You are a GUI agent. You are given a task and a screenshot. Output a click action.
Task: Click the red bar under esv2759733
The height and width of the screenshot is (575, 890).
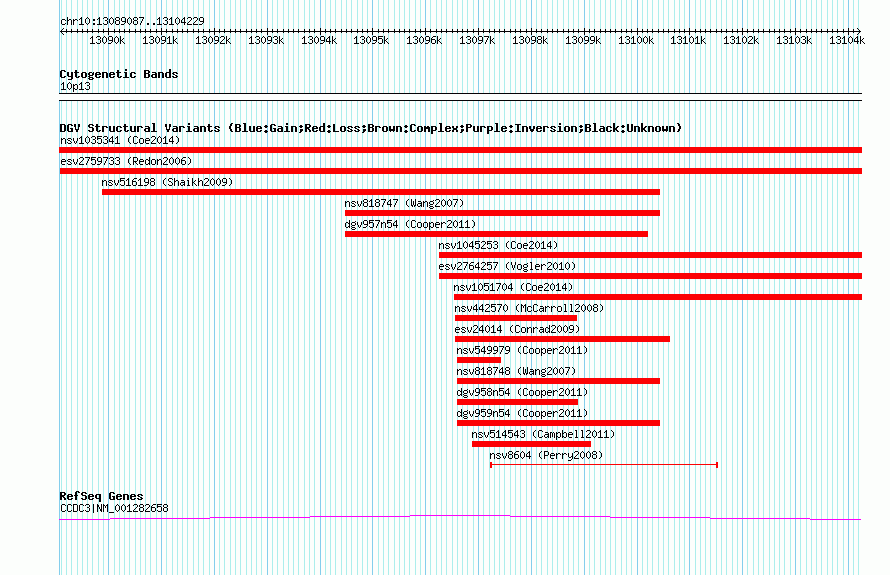(460, 171)
